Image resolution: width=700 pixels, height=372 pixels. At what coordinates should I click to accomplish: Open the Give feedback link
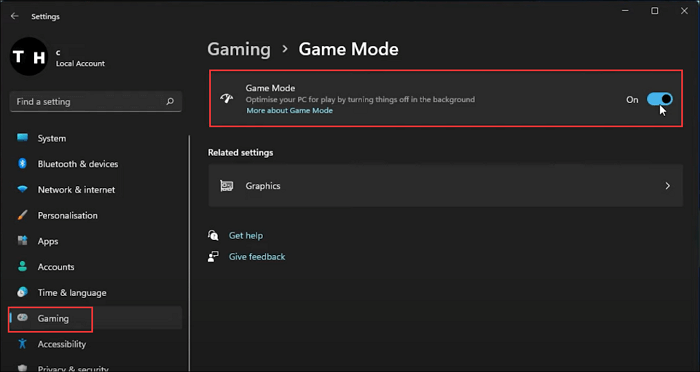pos(257,257)
